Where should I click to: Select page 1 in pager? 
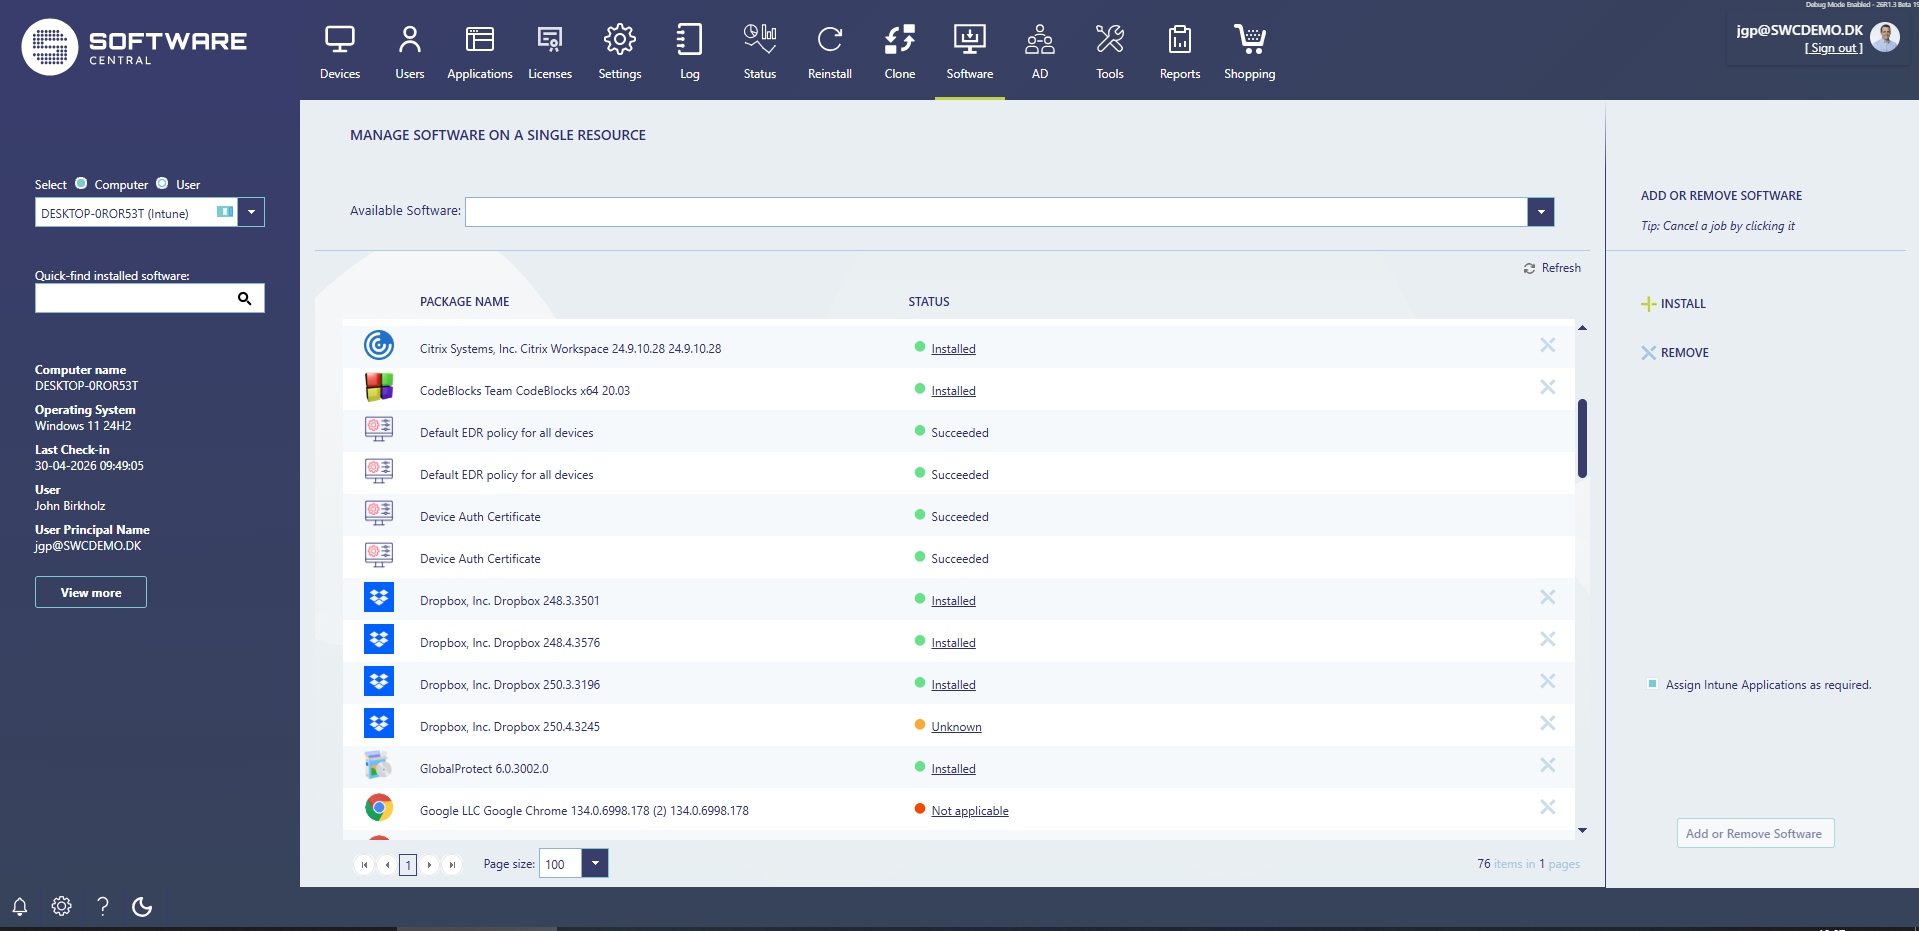tap(408, 865)
